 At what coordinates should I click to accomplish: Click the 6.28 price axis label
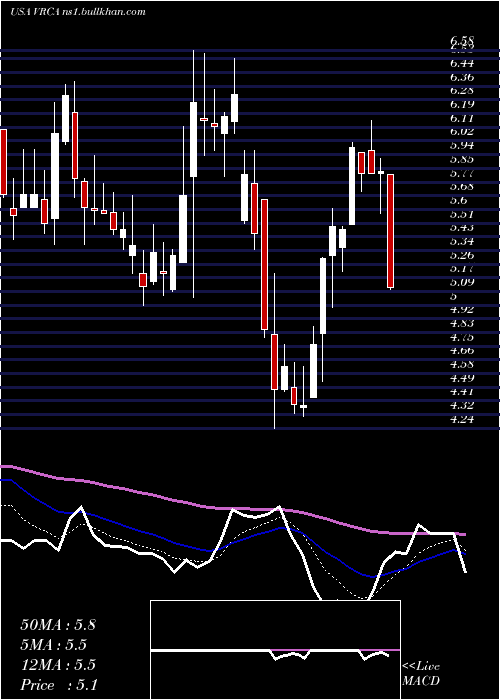tap(462, 91)
